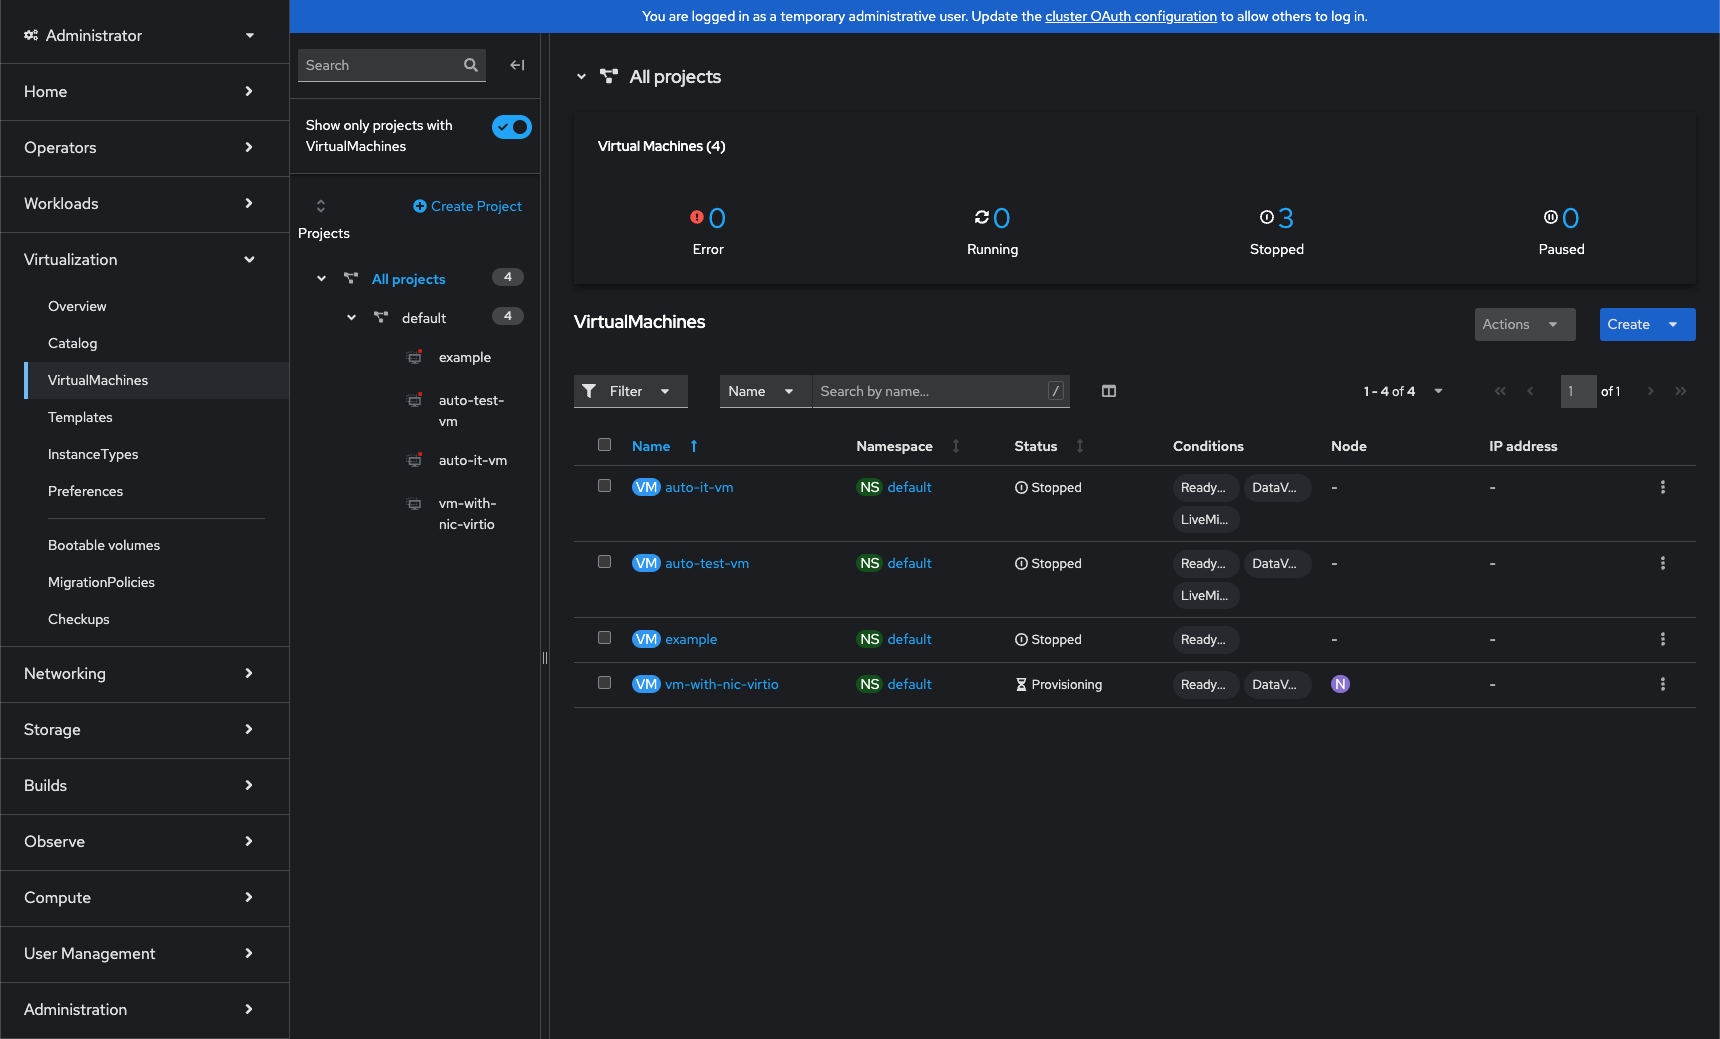Click the search magnifier icon in the projects panel
Image resolution: width=1720 pixels, height=1039 pixels.
coord(470,65)
